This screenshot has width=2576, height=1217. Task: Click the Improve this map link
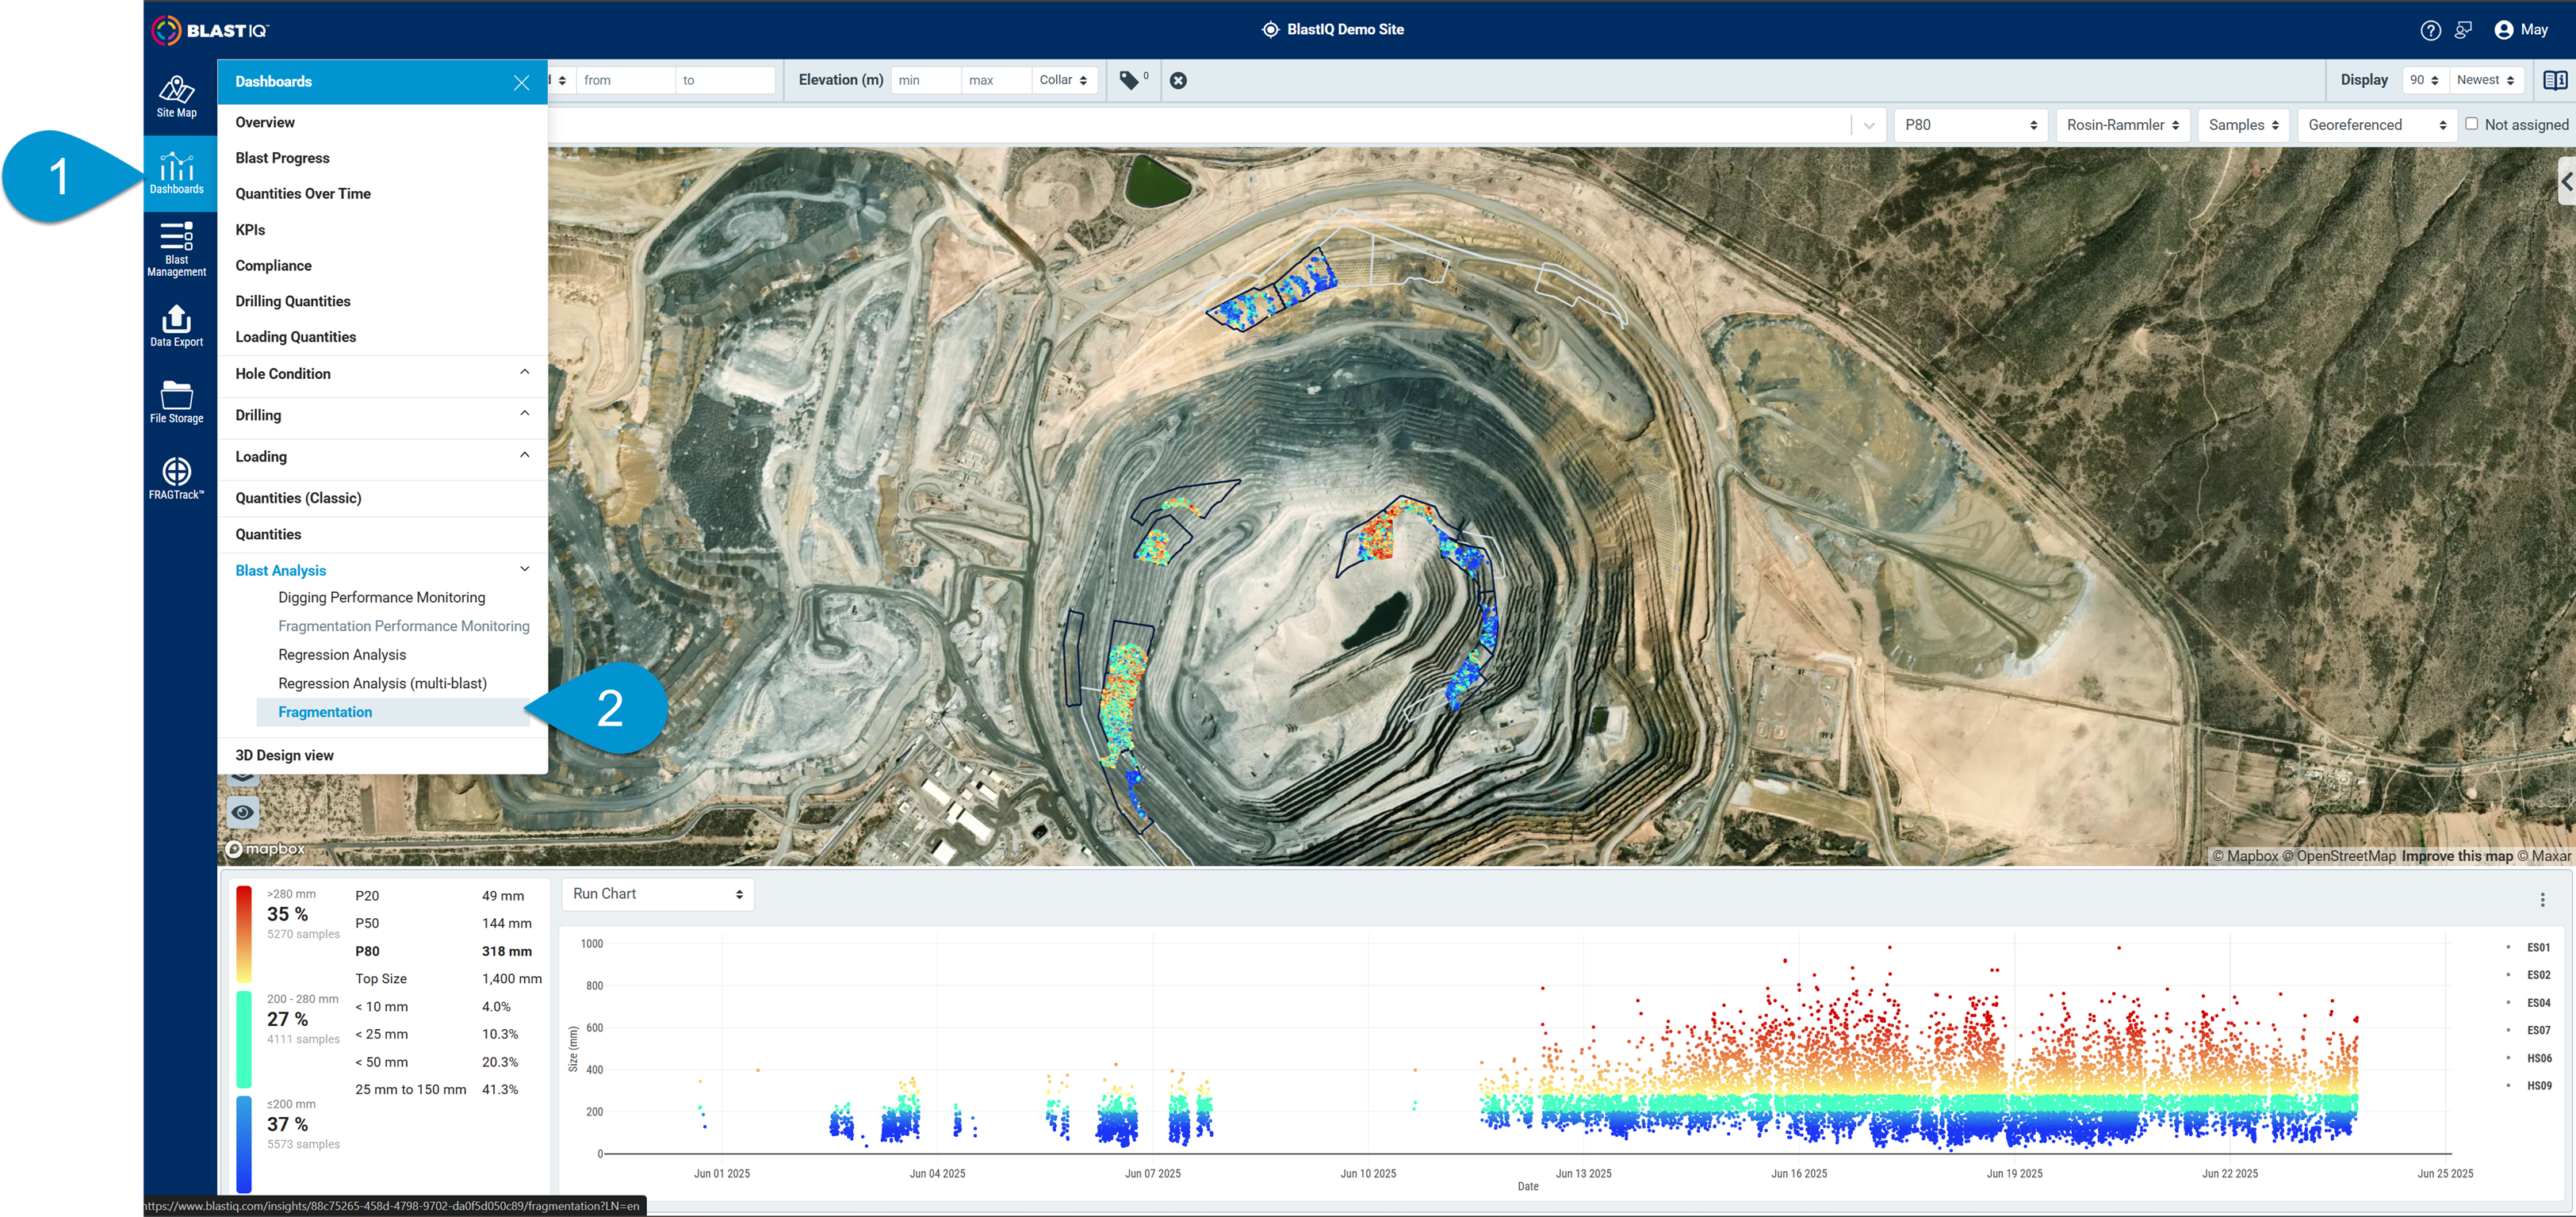pos(2457,856)
